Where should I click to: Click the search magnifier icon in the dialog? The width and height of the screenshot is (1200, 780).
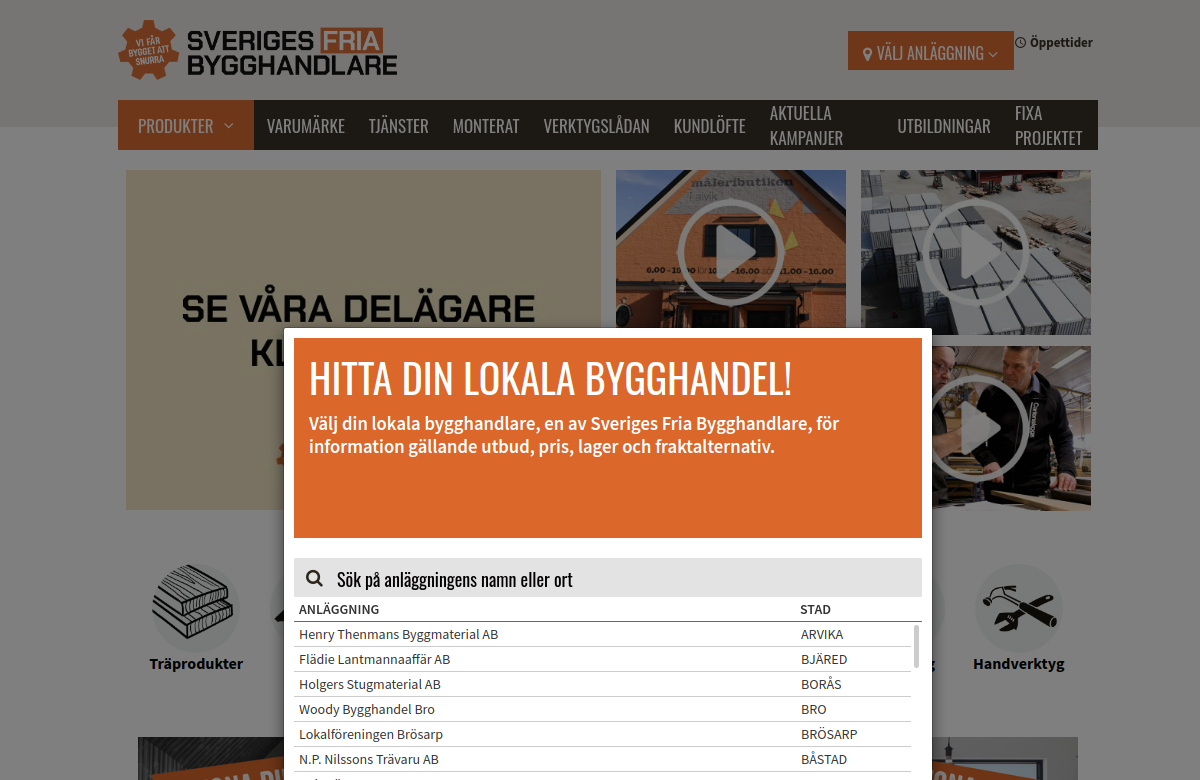pos(314,578)
